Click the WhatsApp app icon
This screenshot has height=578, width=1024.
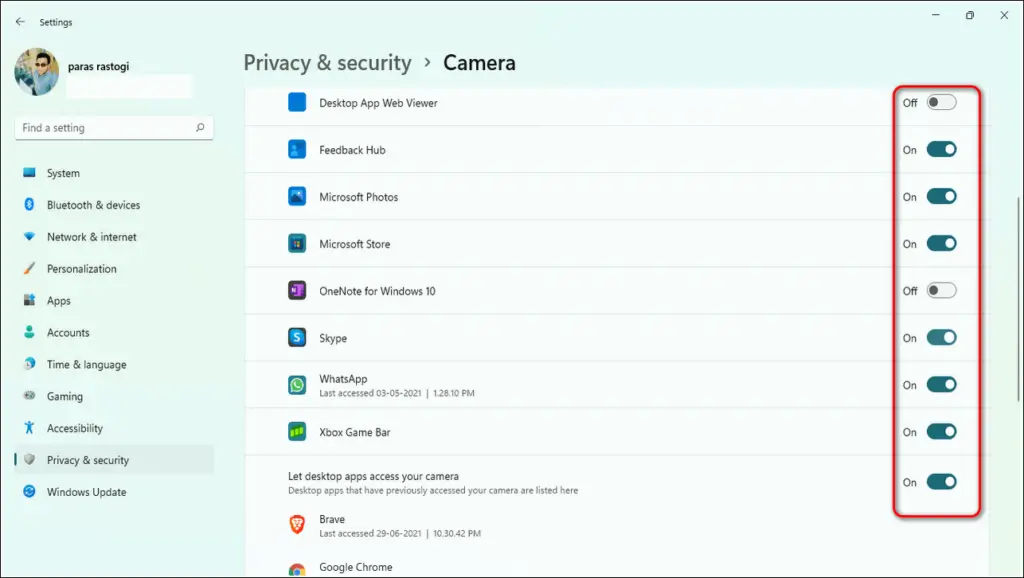click(x=297, y=384)
